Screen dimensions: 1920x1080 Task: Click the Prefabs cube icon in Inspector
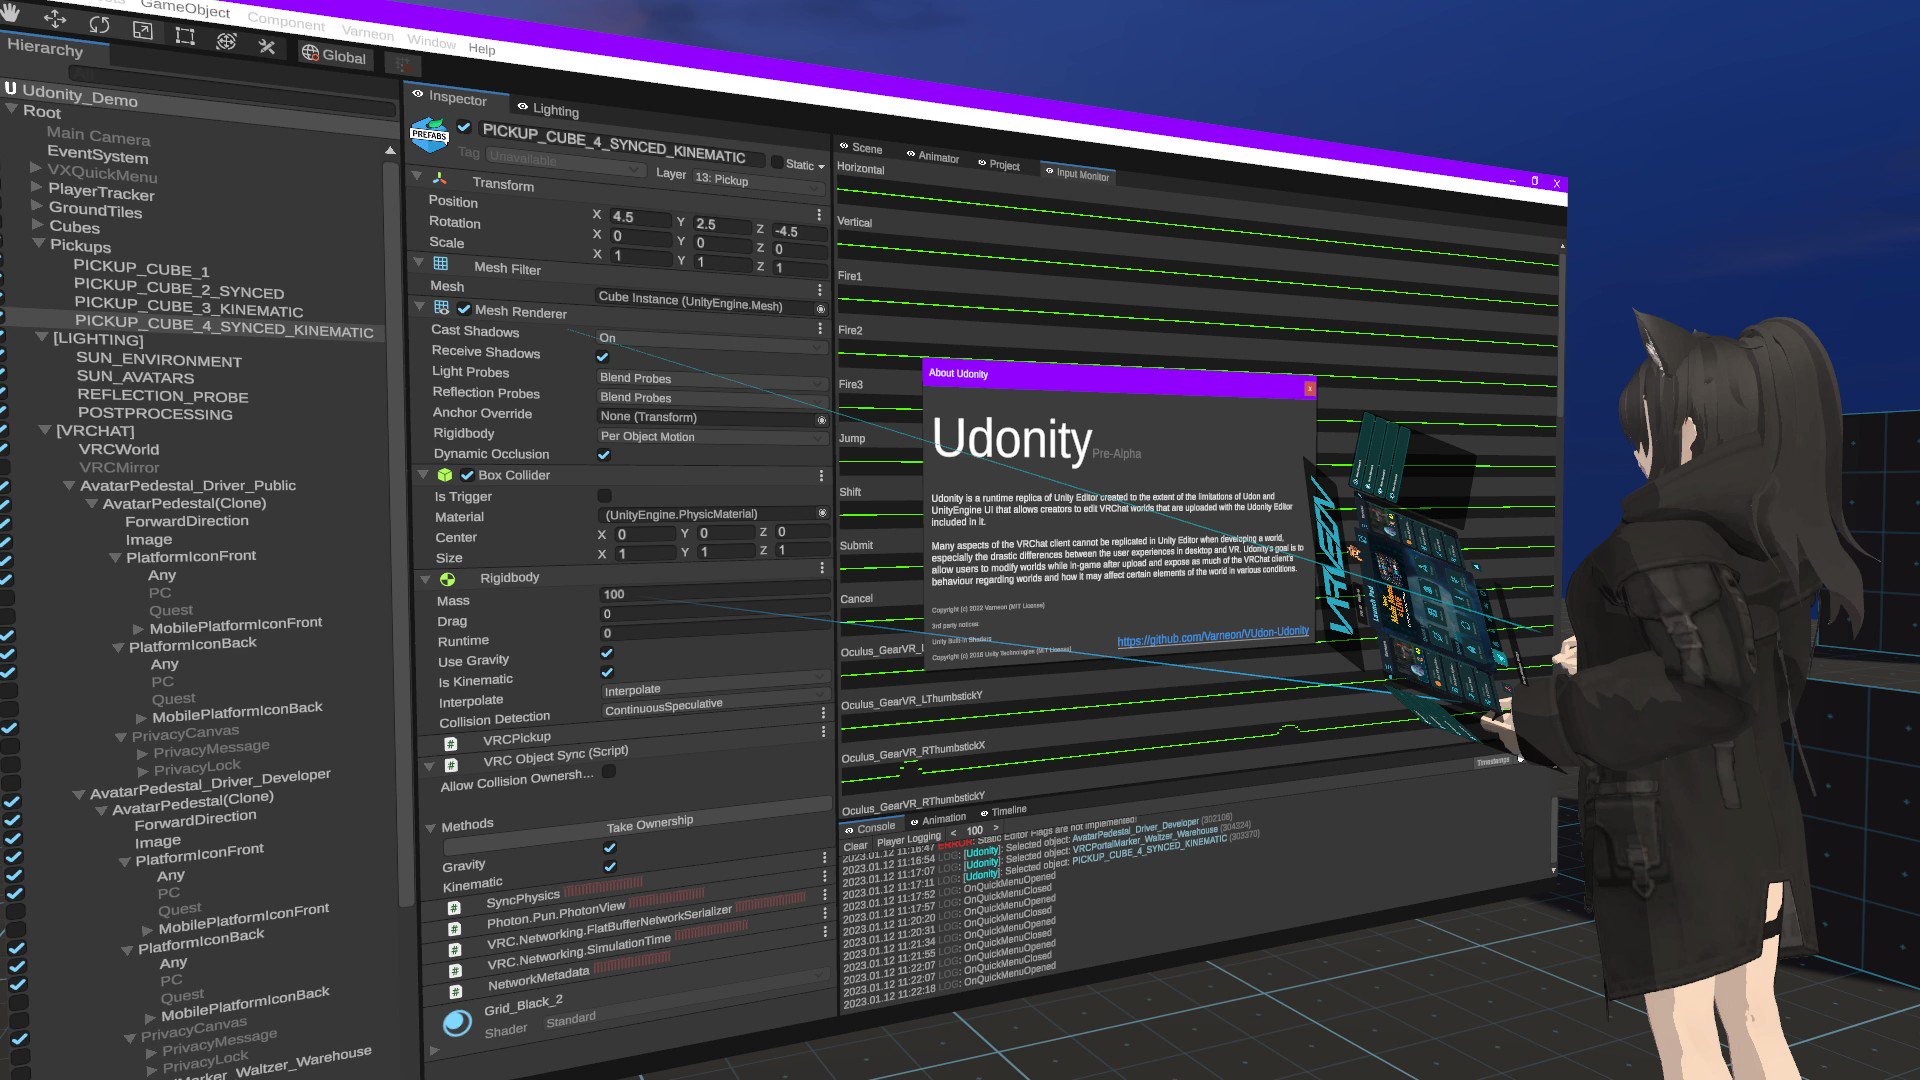[x=429, y=134]
